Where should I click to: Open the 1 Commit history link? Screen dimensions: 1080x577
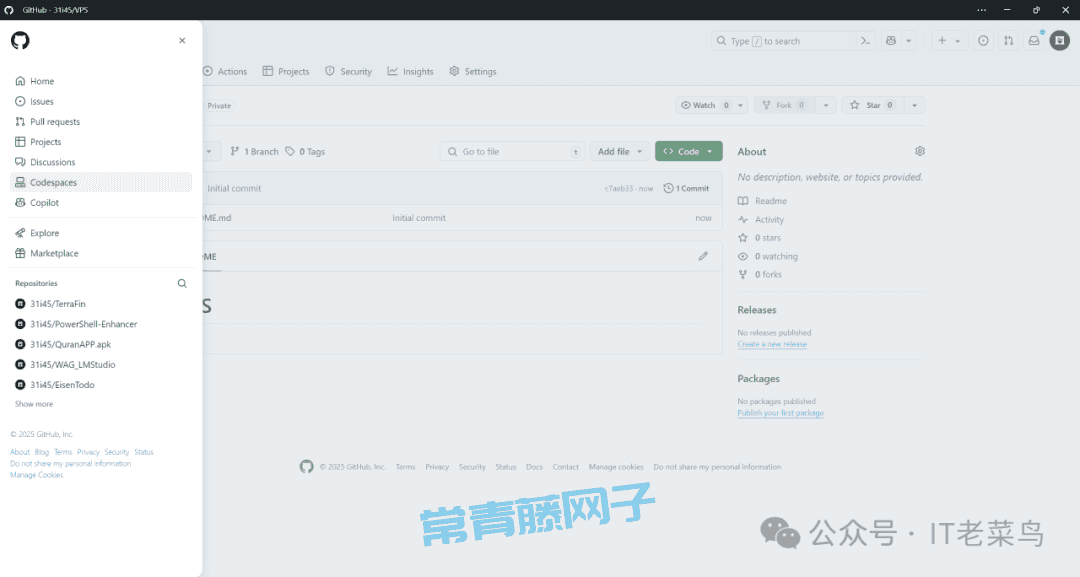(687, 189)
